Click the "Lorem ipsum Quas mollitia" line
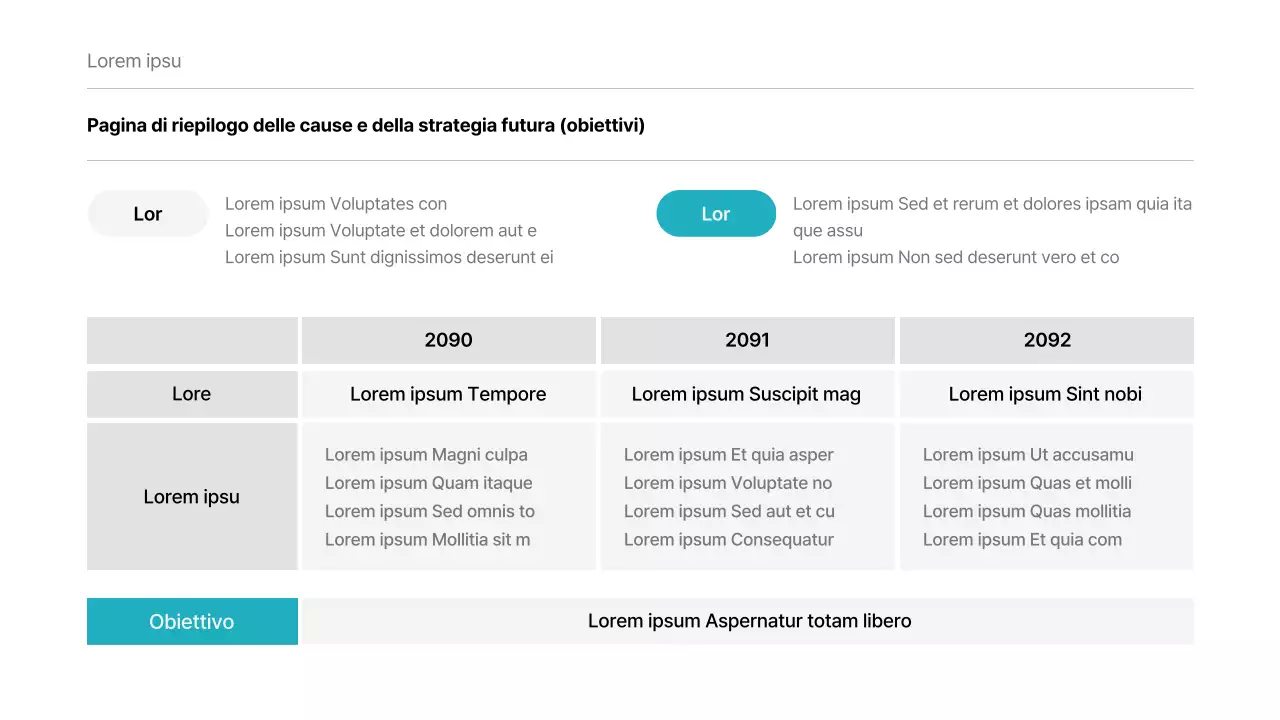1280x720 pixels. pos(1027,511)
